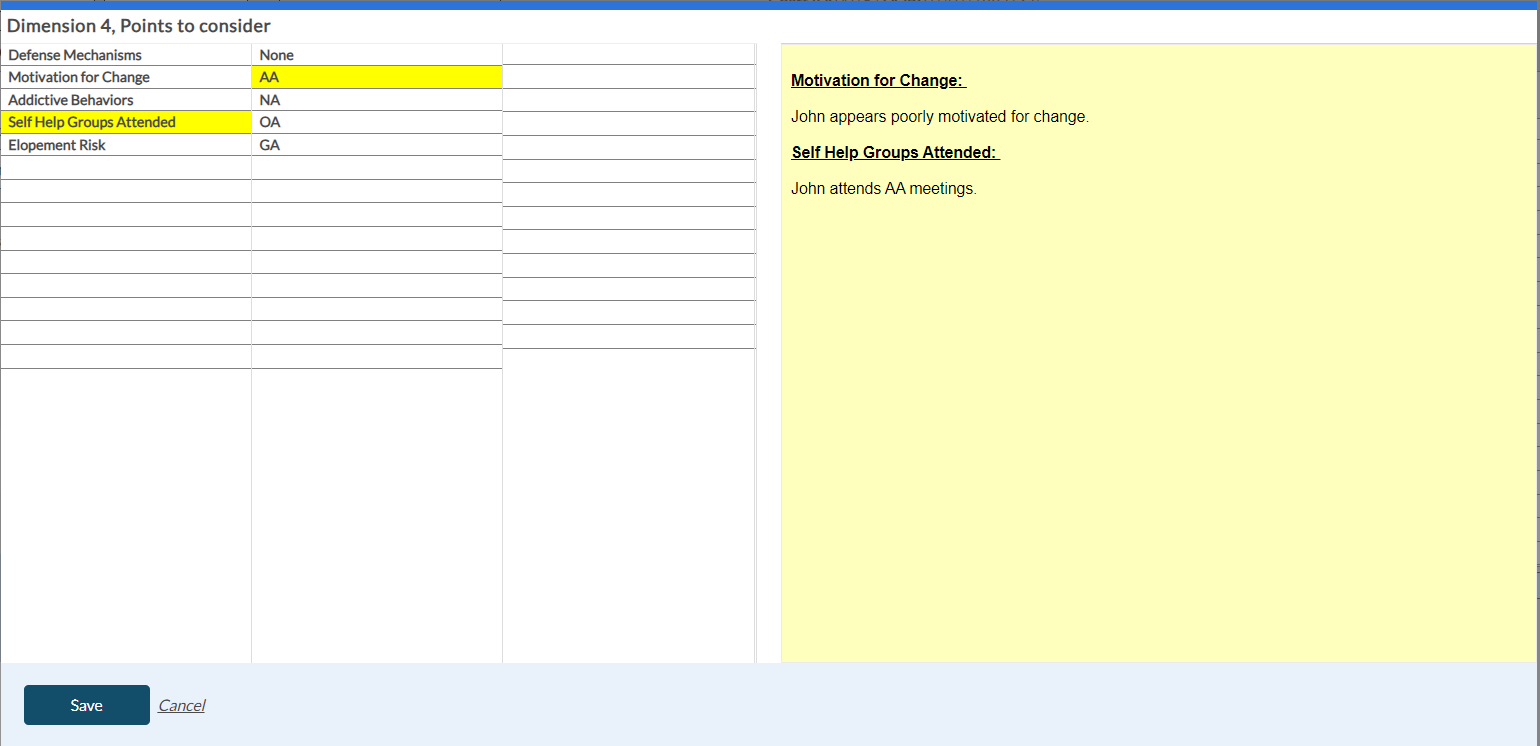Click the Cancel link
The image size is (1540, 746).
click(181, 706)
